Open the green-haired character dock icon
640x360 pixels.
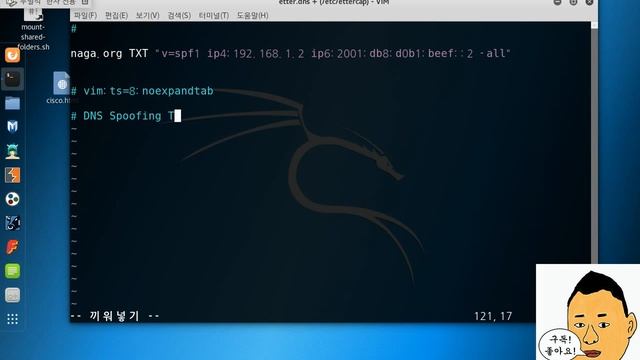12,151
